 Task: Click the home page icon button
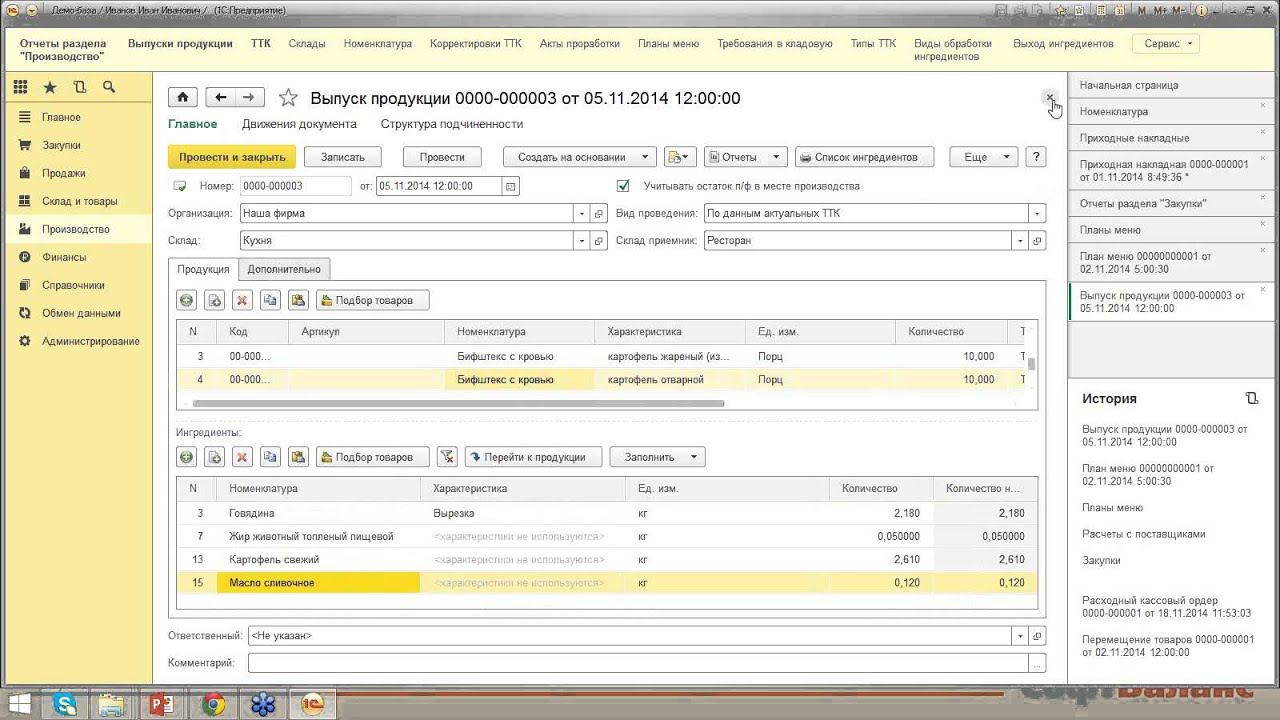tap(182, 97)
